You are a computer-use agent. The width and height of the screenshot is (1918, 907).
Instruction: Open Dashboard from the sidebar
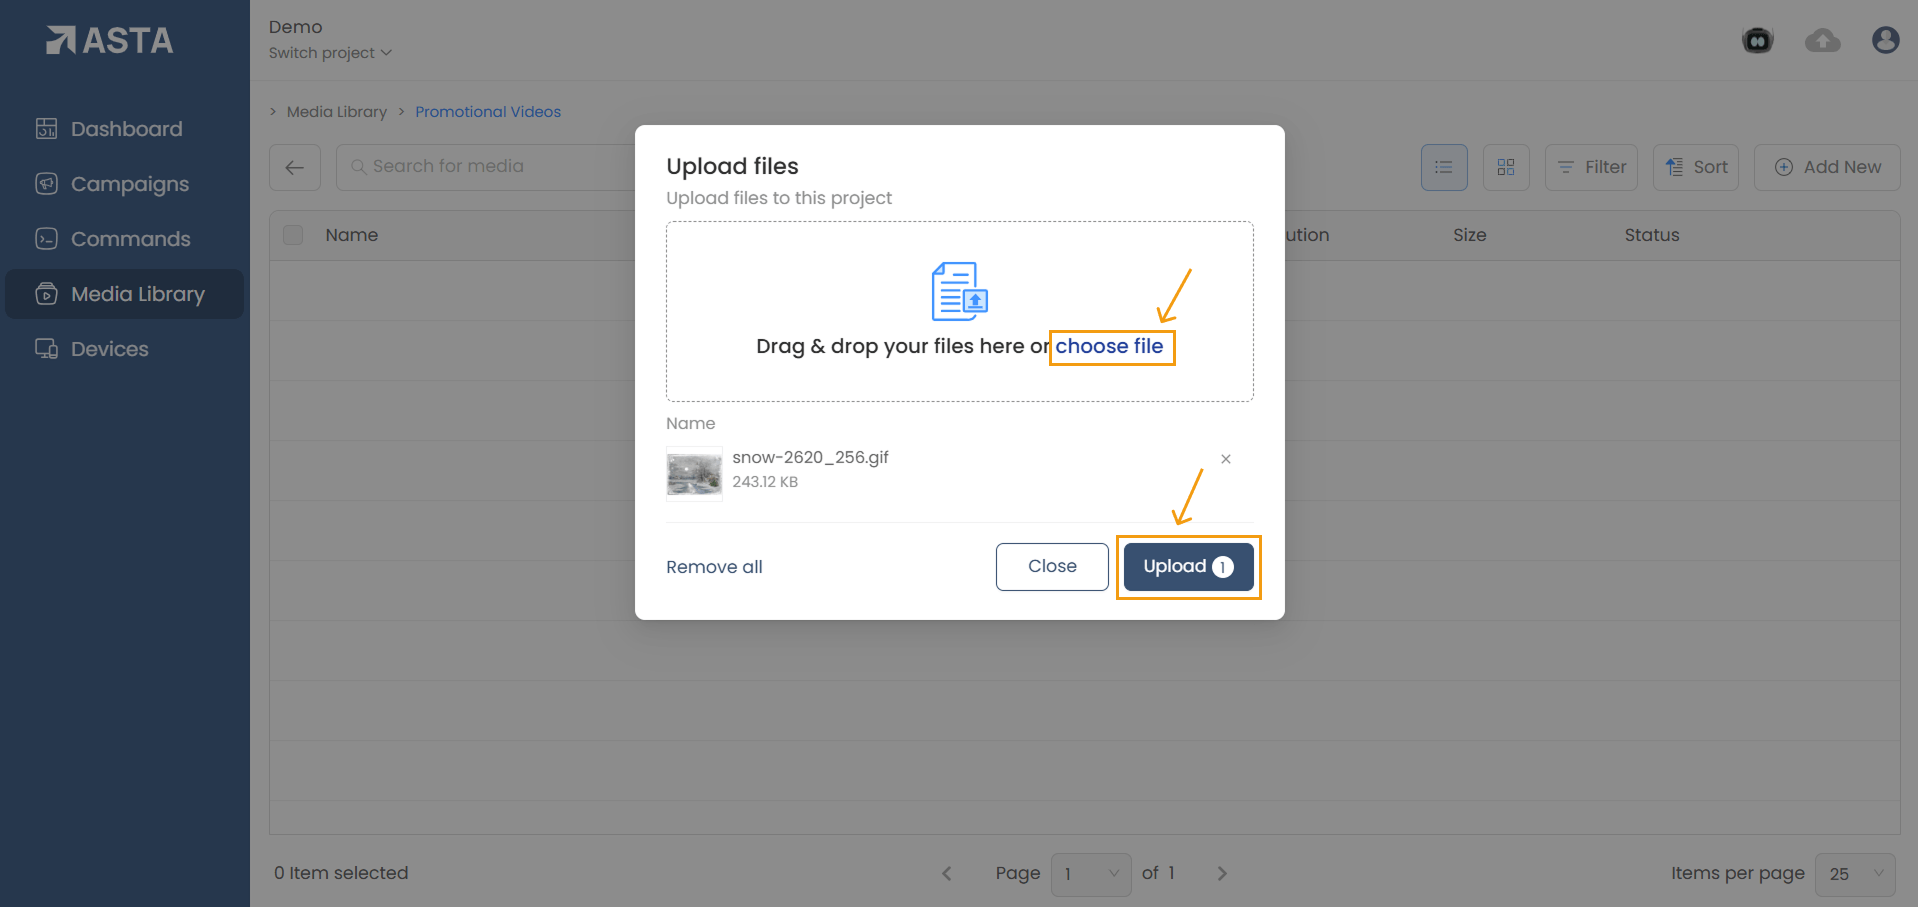[126, 129]
